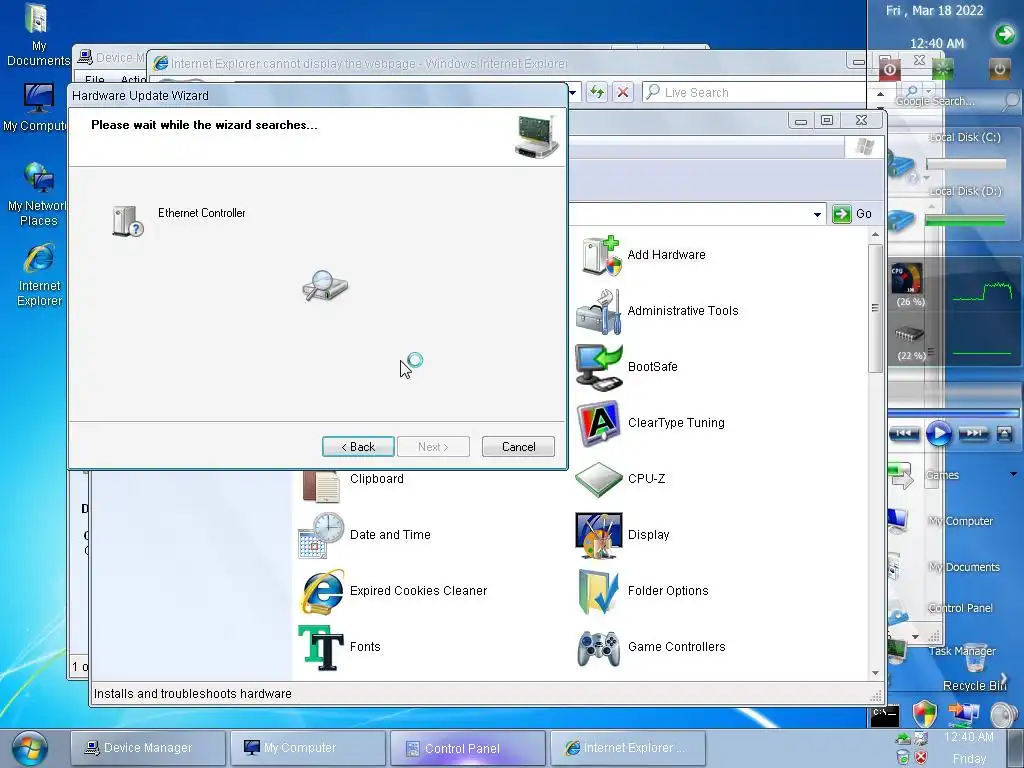Image resolution: width=1024 pixels, height=768 pixels.
Task: Click CPU usage meter gadget icon
Action: pyautogui.click(x=907, y=278)
